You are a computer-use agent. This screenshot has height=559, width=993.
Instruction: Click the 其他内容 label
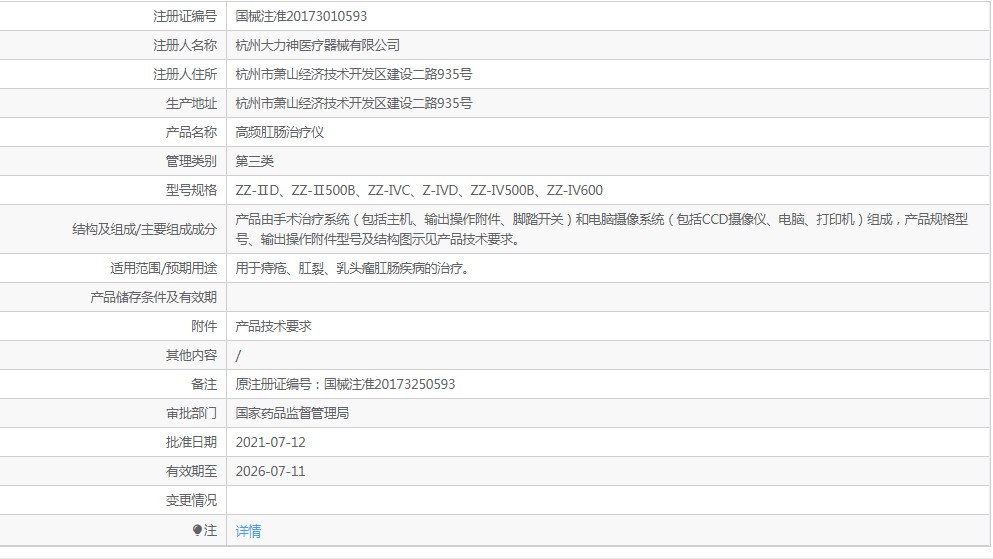pyautogui.click(x=191, y=355)
